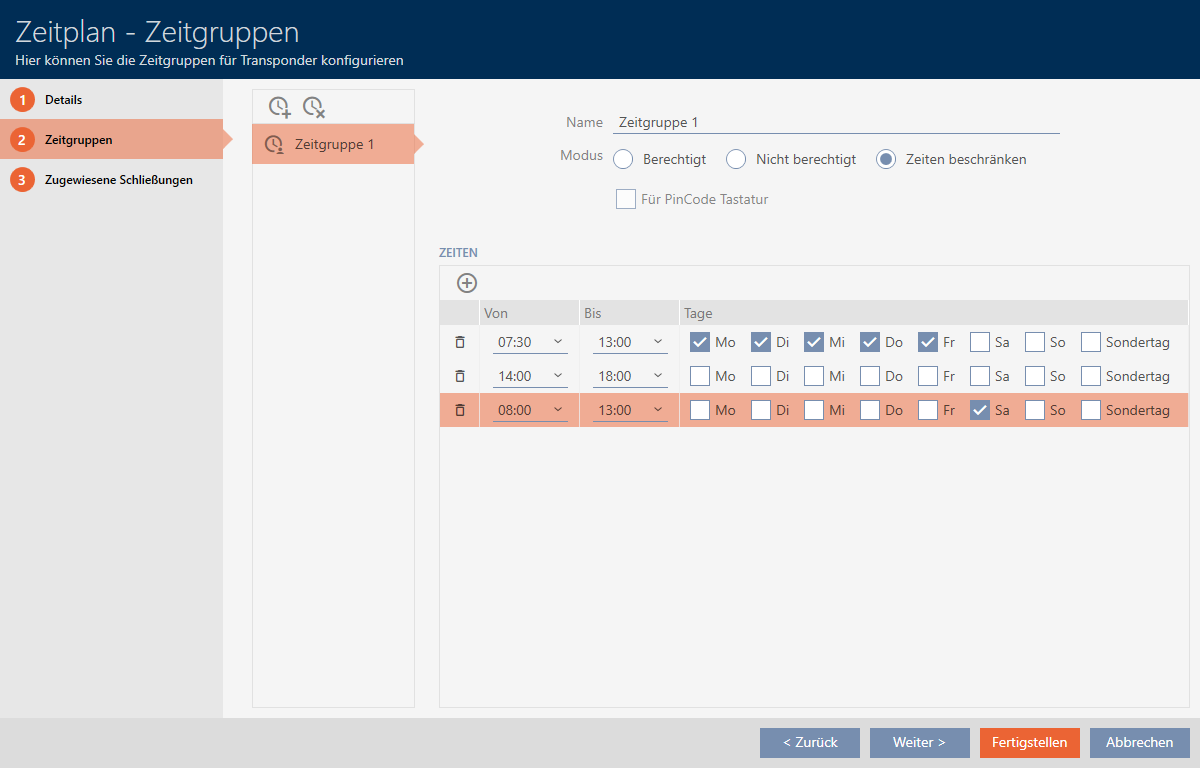
Task: Click step 3 circle Zugewiesene Schließungen
Action: 22,180
